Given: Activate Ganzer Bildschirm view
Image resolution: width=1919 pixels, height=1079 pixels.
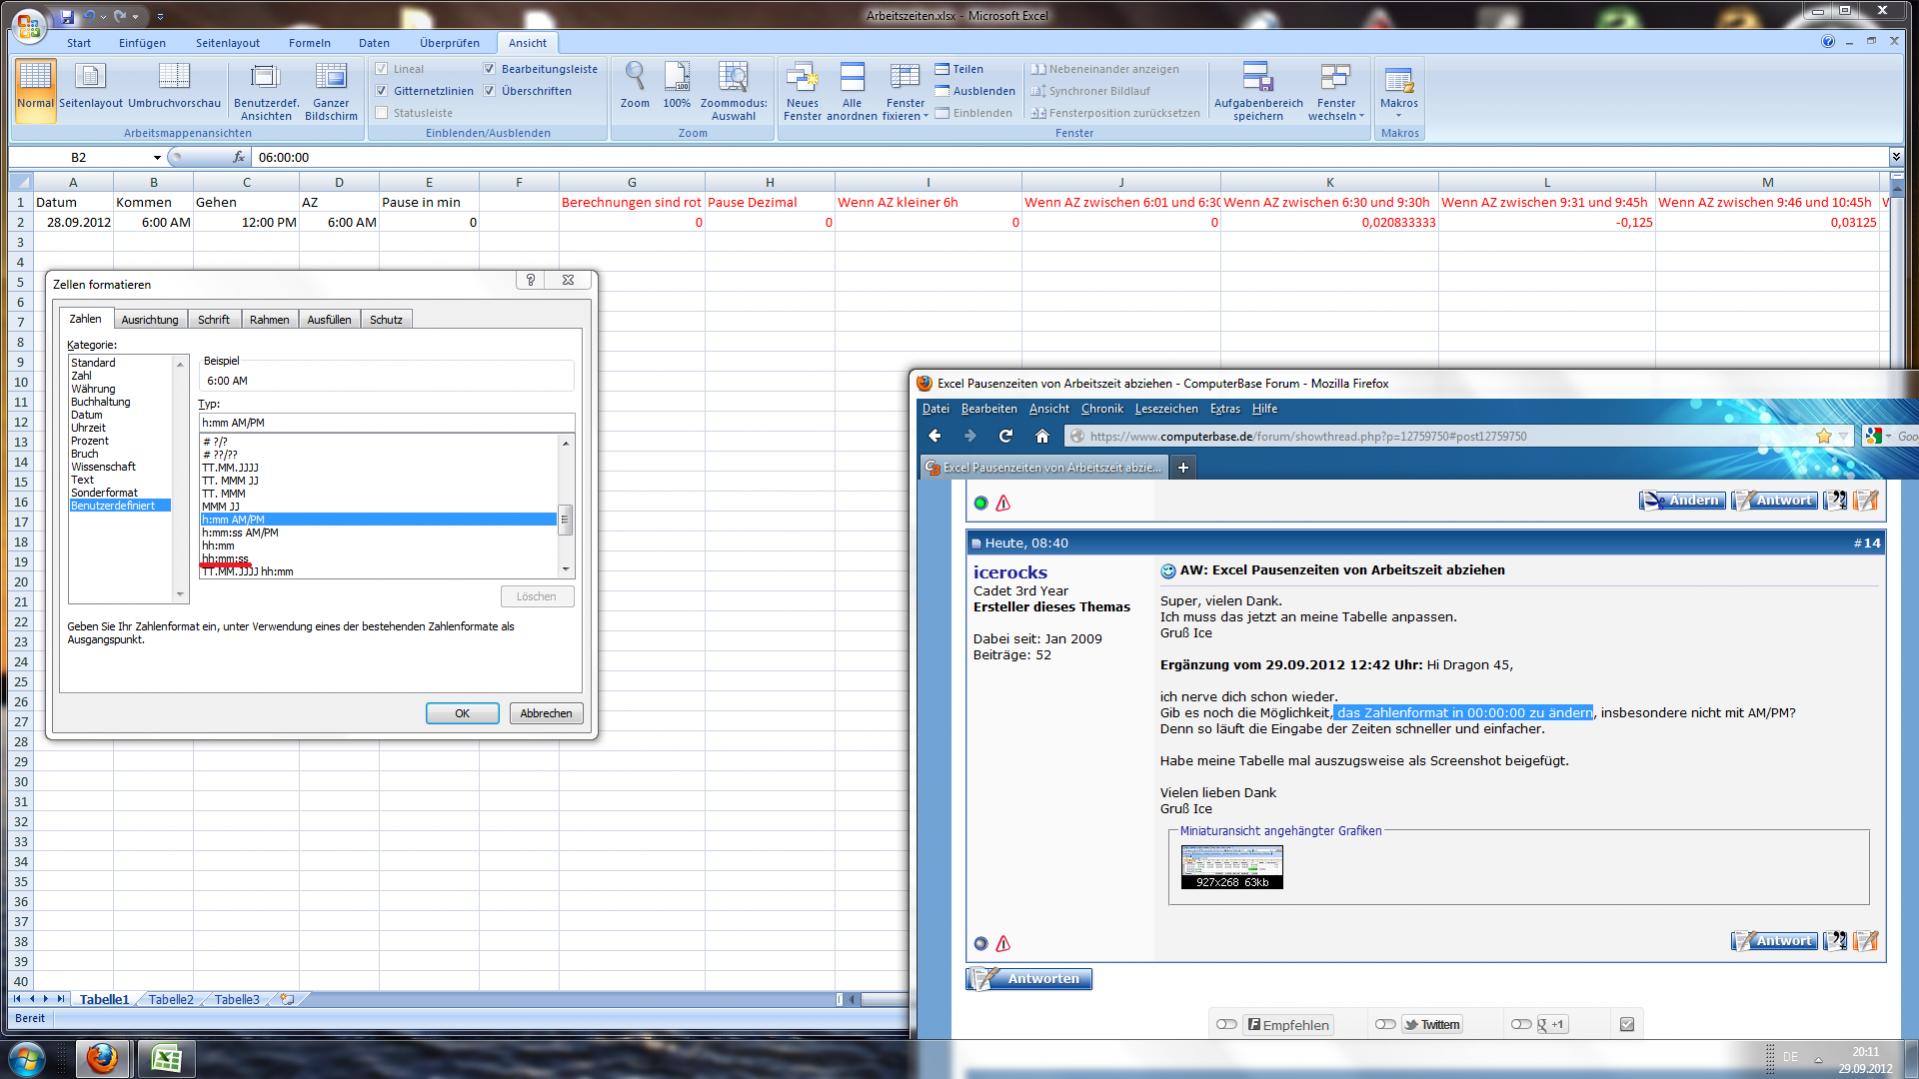Looking at the screenshot, I should point(331,90).
